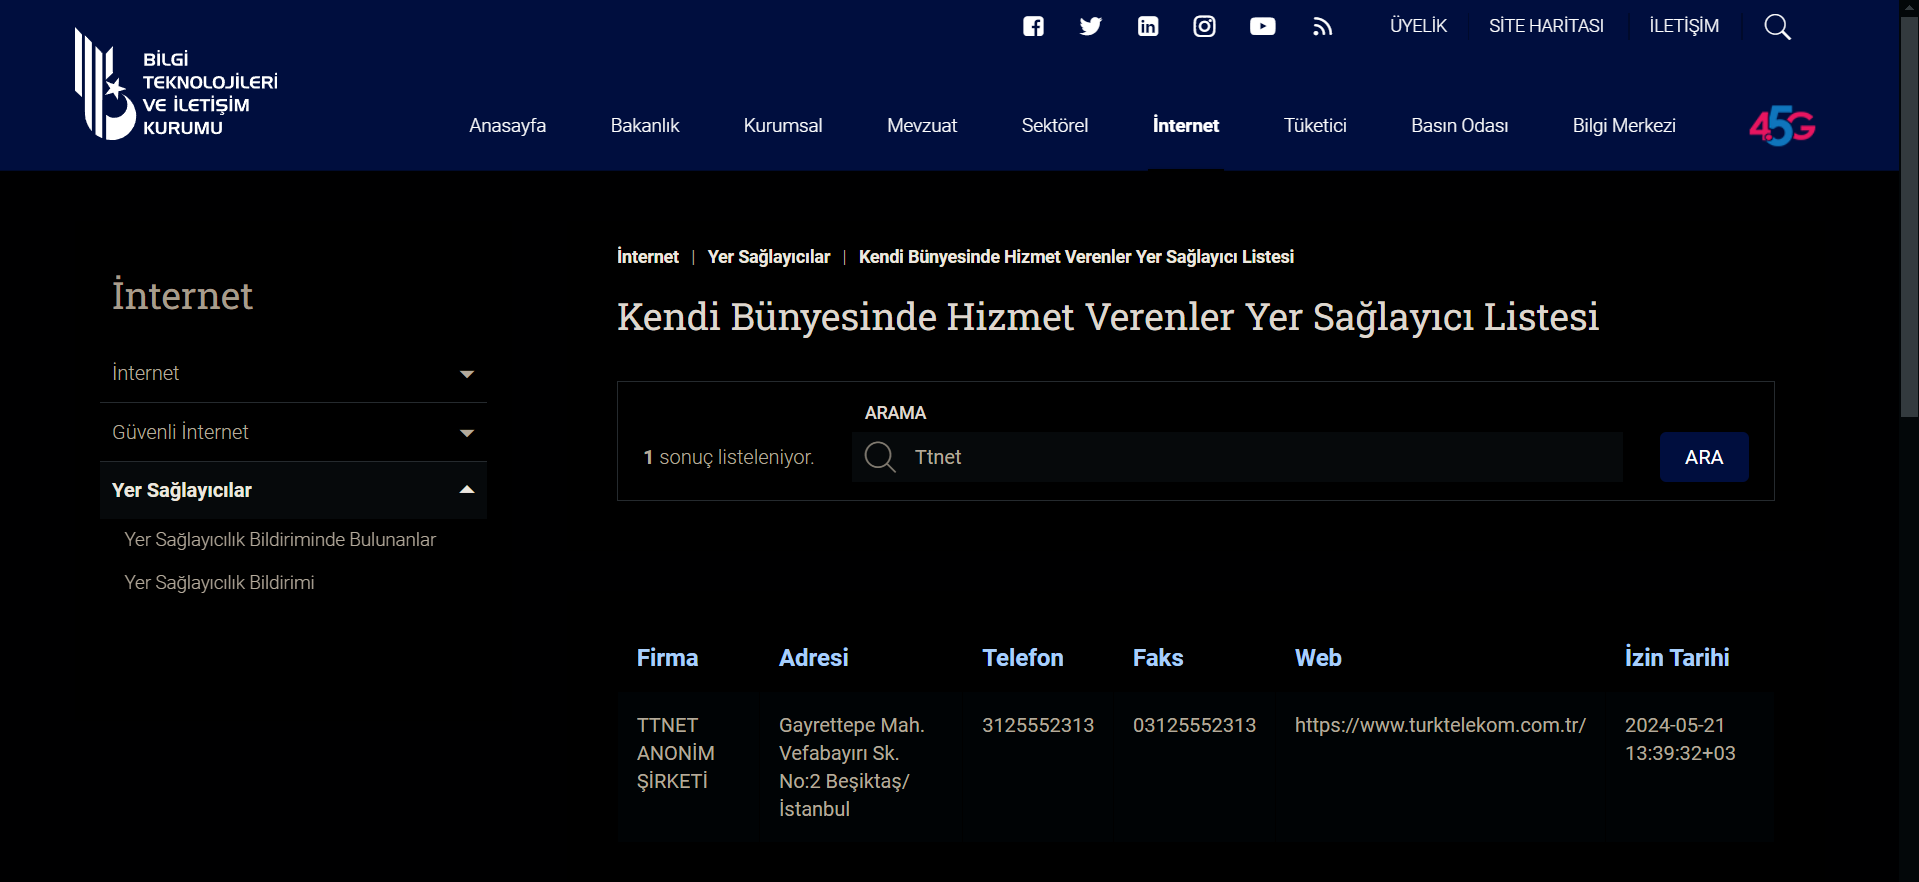
Task: Open the Bakanlık menu
Action: (645, 126)
